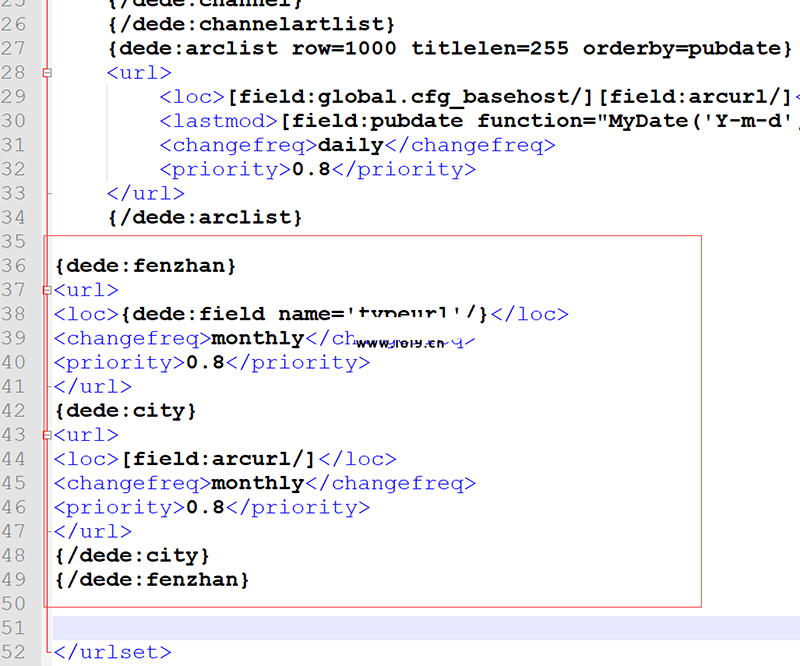800x666 pixels.
Task: Click line number 36 in the margin
Action: click(x=14, y=266)
